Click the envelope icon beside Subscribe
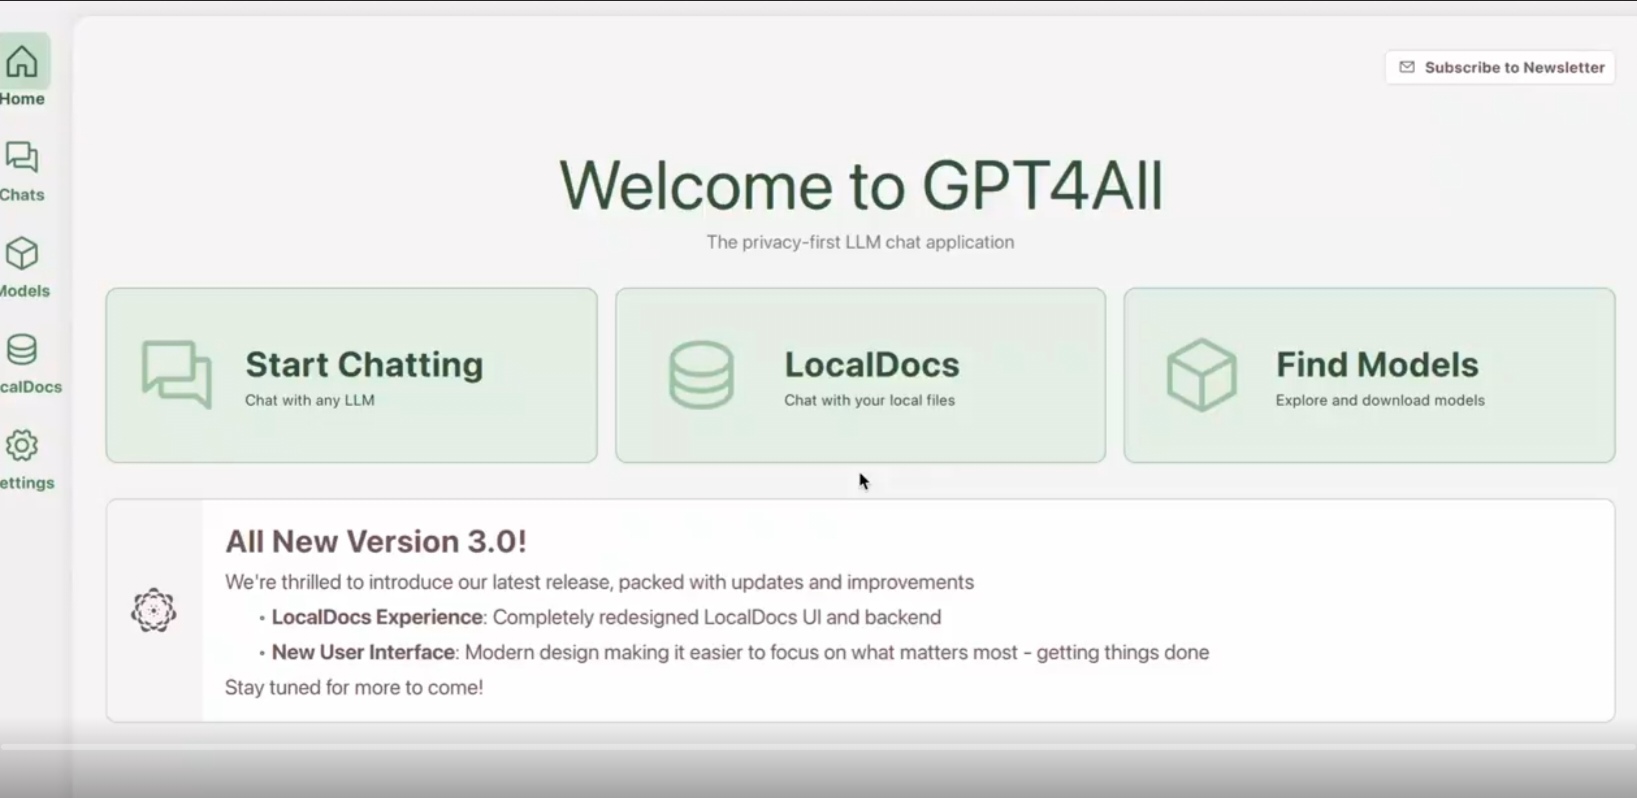This screenshot has width=1637, height=798. click(1407, 67)
